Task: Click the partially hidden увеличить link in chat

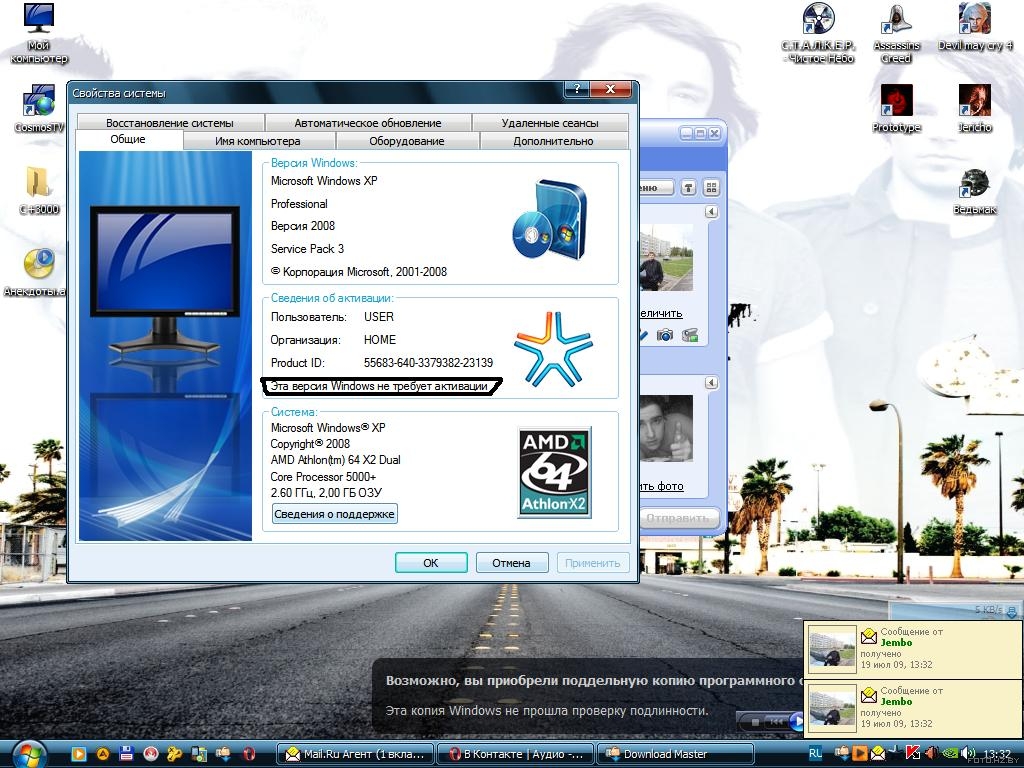Action: pos(661,313)
